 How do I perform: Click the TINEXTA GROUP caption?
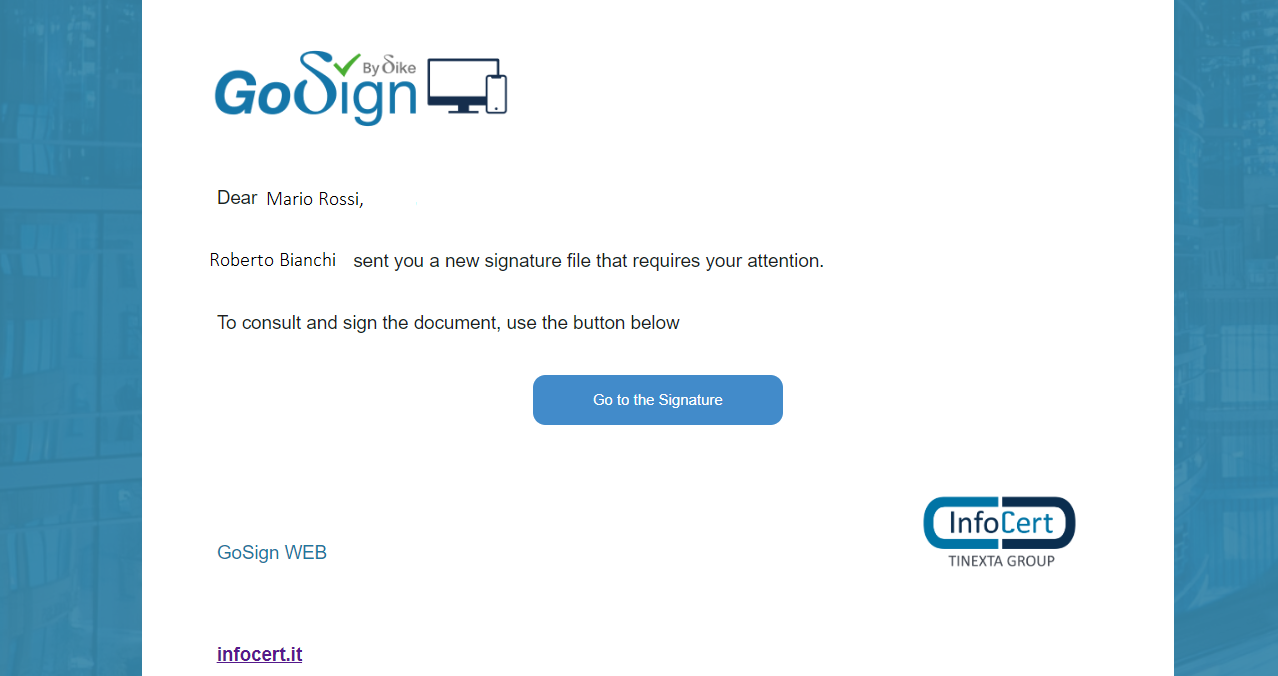tap(1001, 561)
